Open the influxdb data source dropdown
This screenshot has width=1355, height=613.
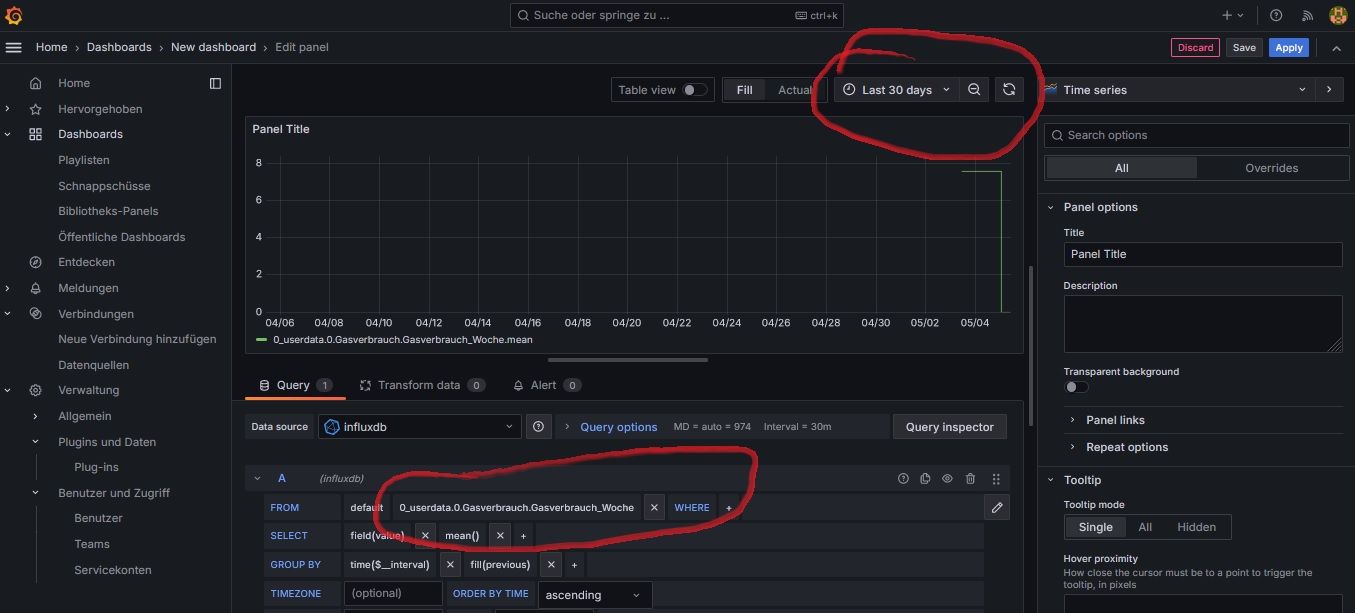420,427
